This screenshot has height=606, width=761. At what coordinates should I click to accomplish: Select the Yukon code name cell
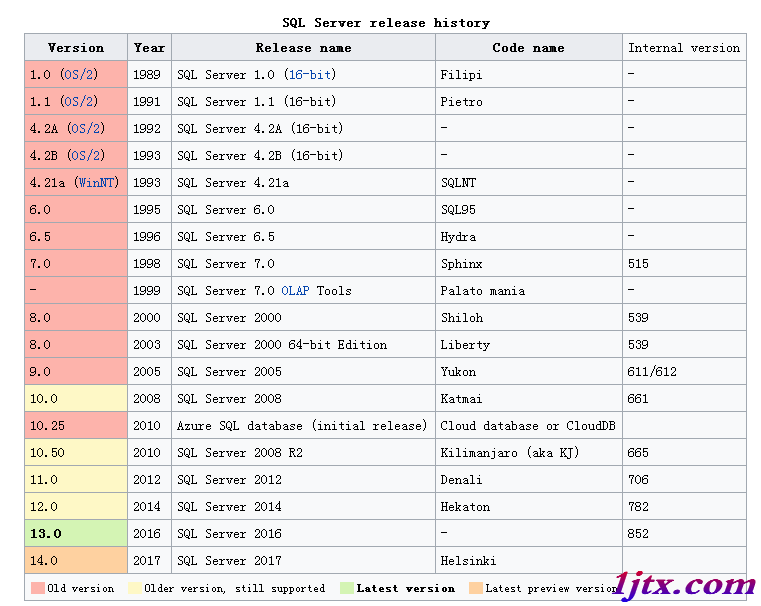pos(529,372)
